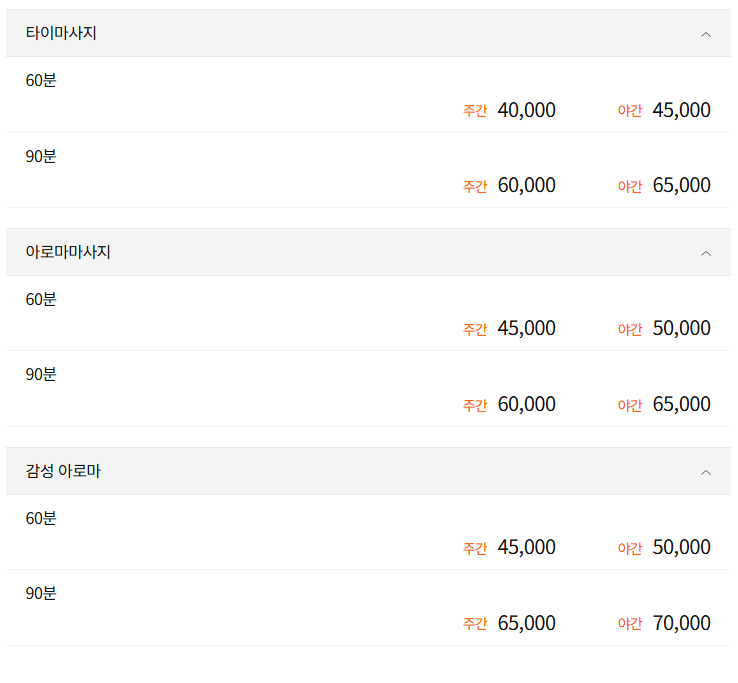Select 감성 아로마 60분 night price 50,000
The width and height of the screenshot is (738, 683).
tap(681, 547)
